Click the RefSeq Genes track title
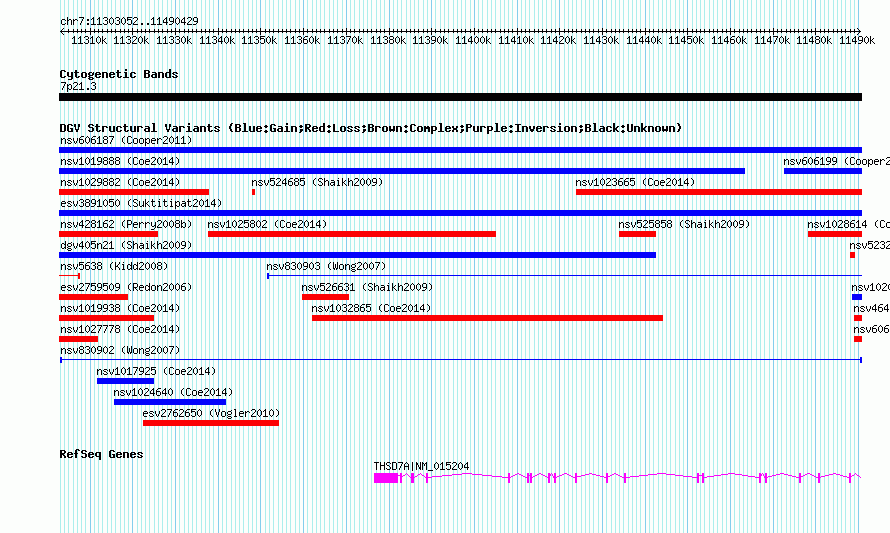 pyautogui.click(x=101, y=454)
